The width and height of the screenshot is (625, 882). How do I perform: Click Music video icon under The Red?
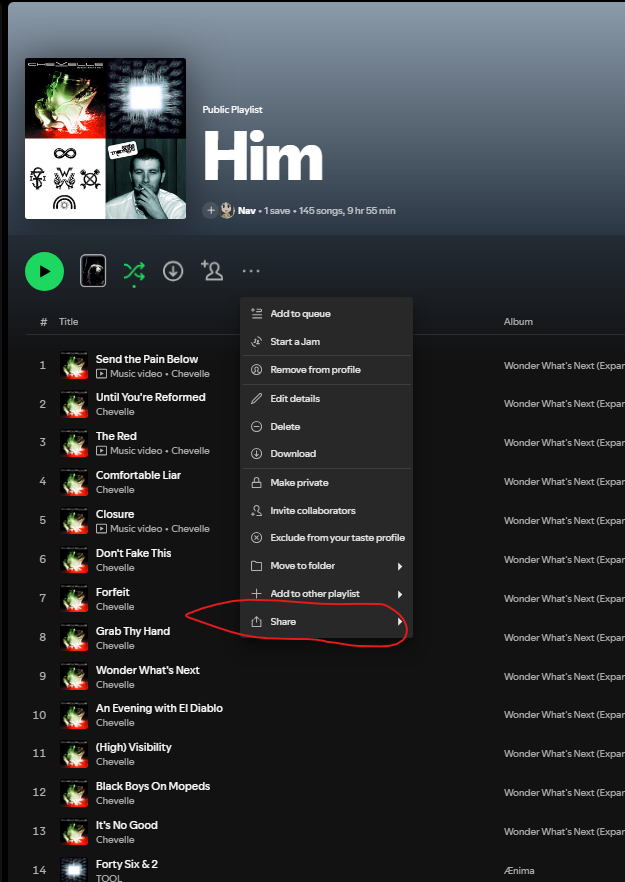click(101, 451)
